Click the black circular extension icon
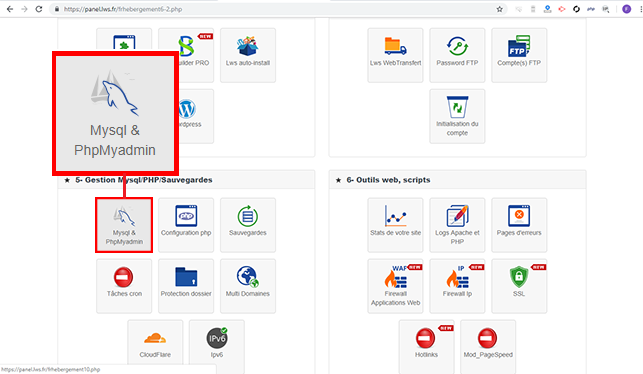643x374 pixels. 576,9
